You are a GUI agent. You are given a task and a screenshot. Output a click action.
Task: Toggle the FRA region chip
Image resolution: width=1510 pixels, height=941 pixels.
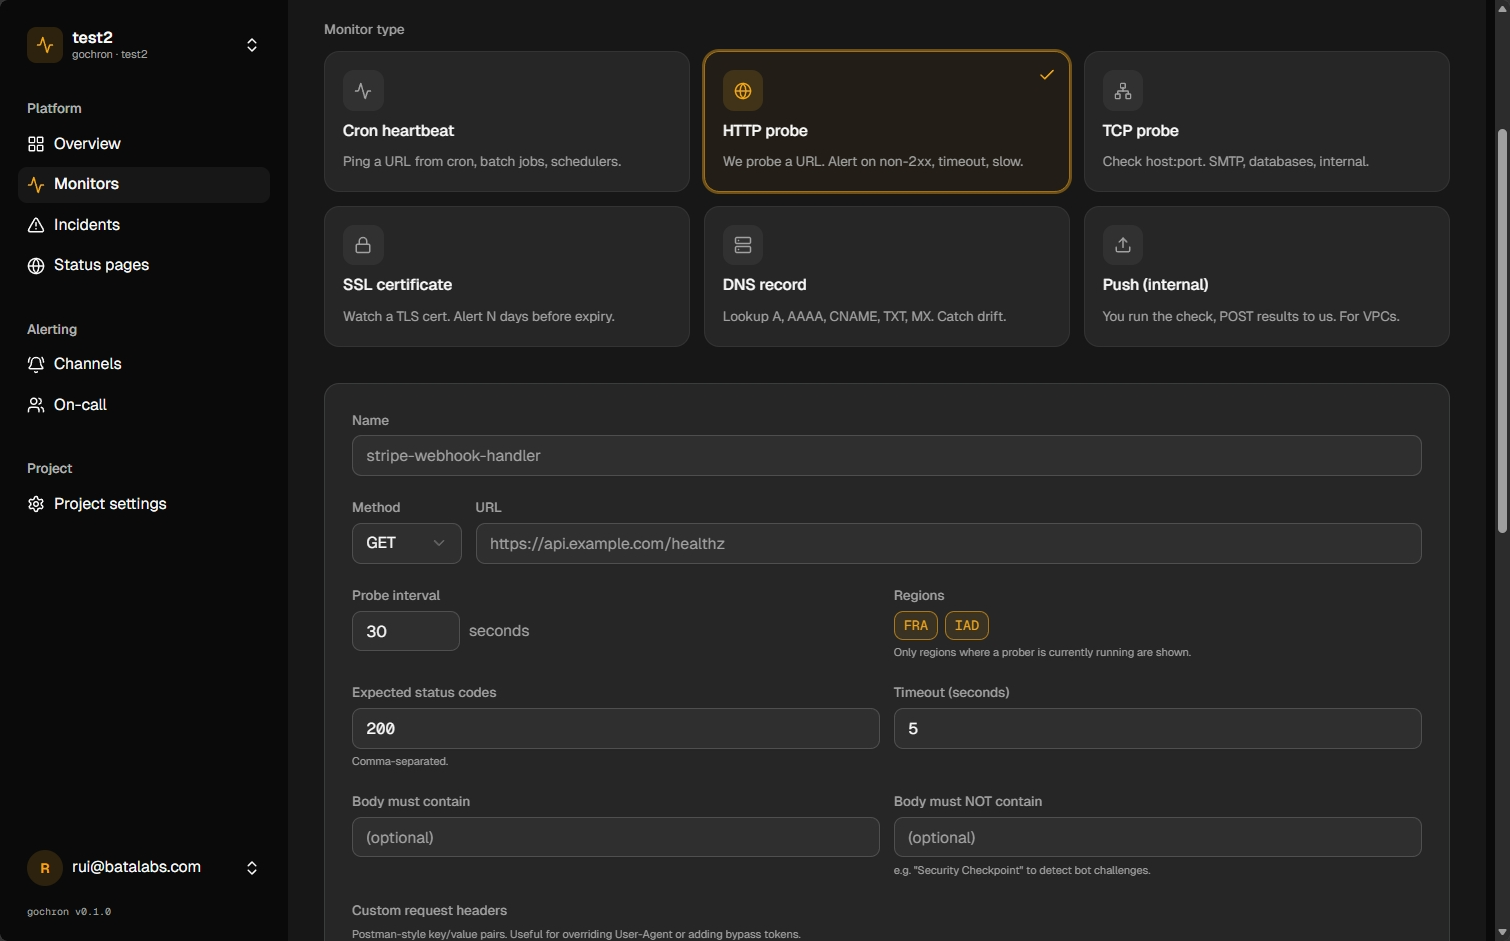click(916, 626)
